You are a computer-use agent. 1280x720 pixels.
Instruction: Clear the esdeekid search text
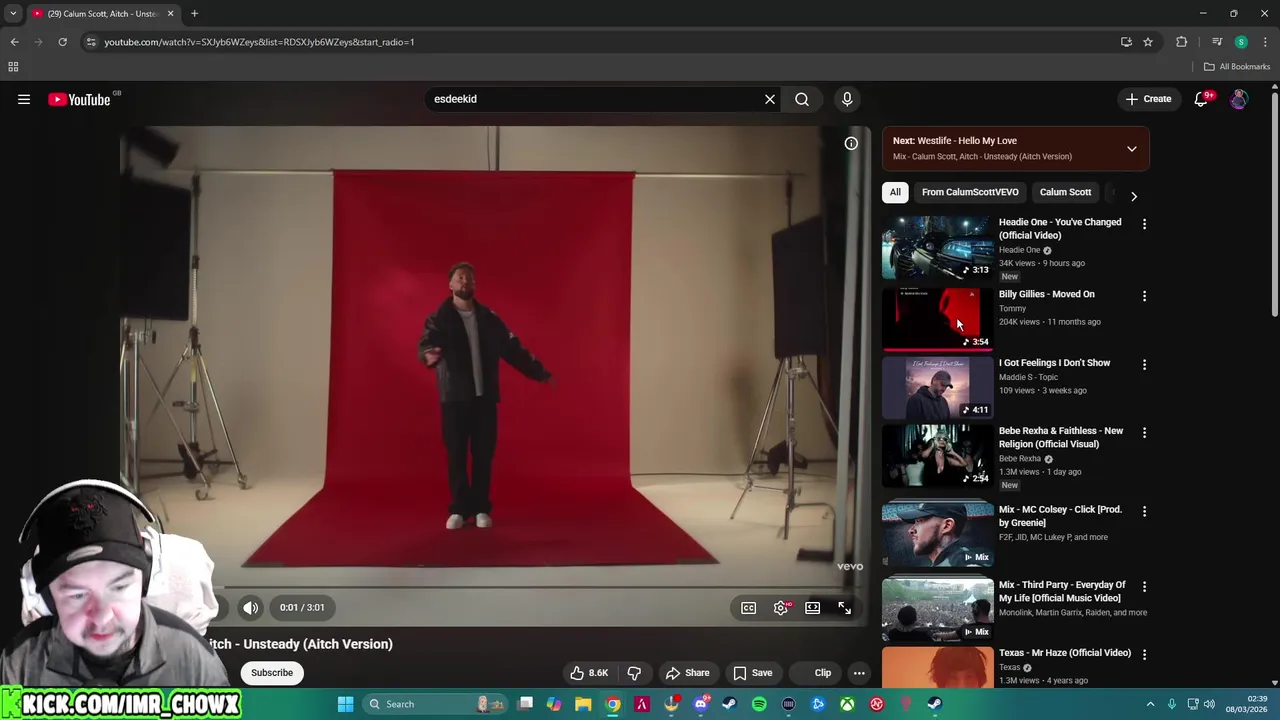click(x=770, y=99)
